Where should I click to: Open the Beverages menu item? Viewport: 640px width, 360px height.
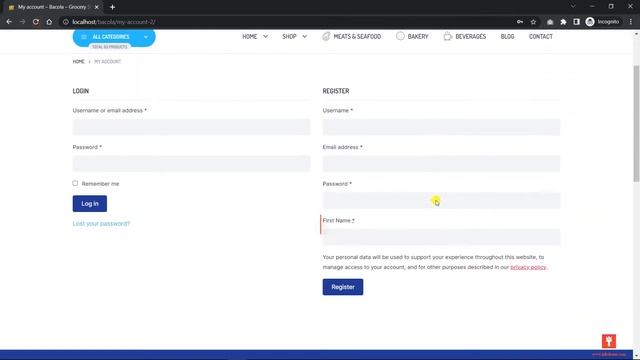pos(471,37)
